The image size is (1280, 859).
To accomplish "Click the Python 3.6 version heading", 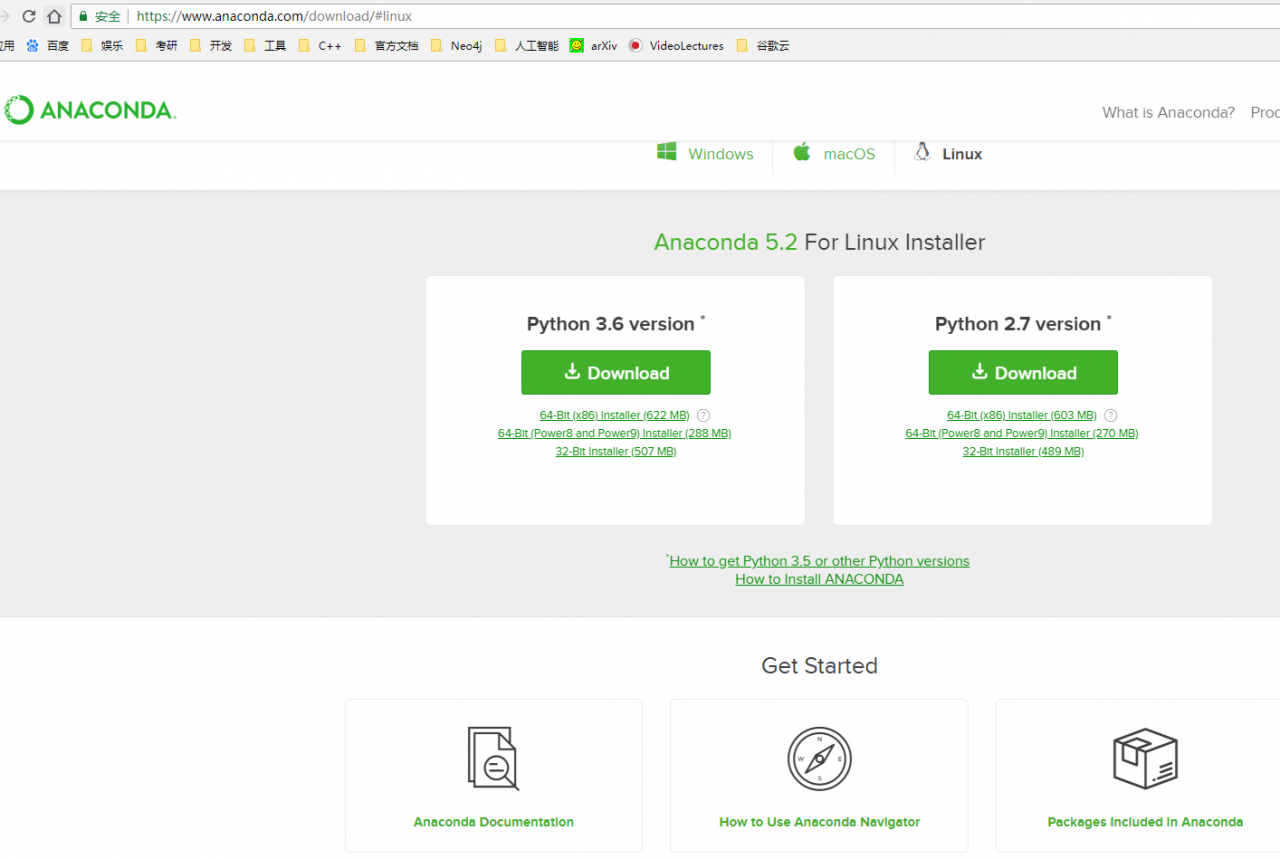I will [616, 324].
